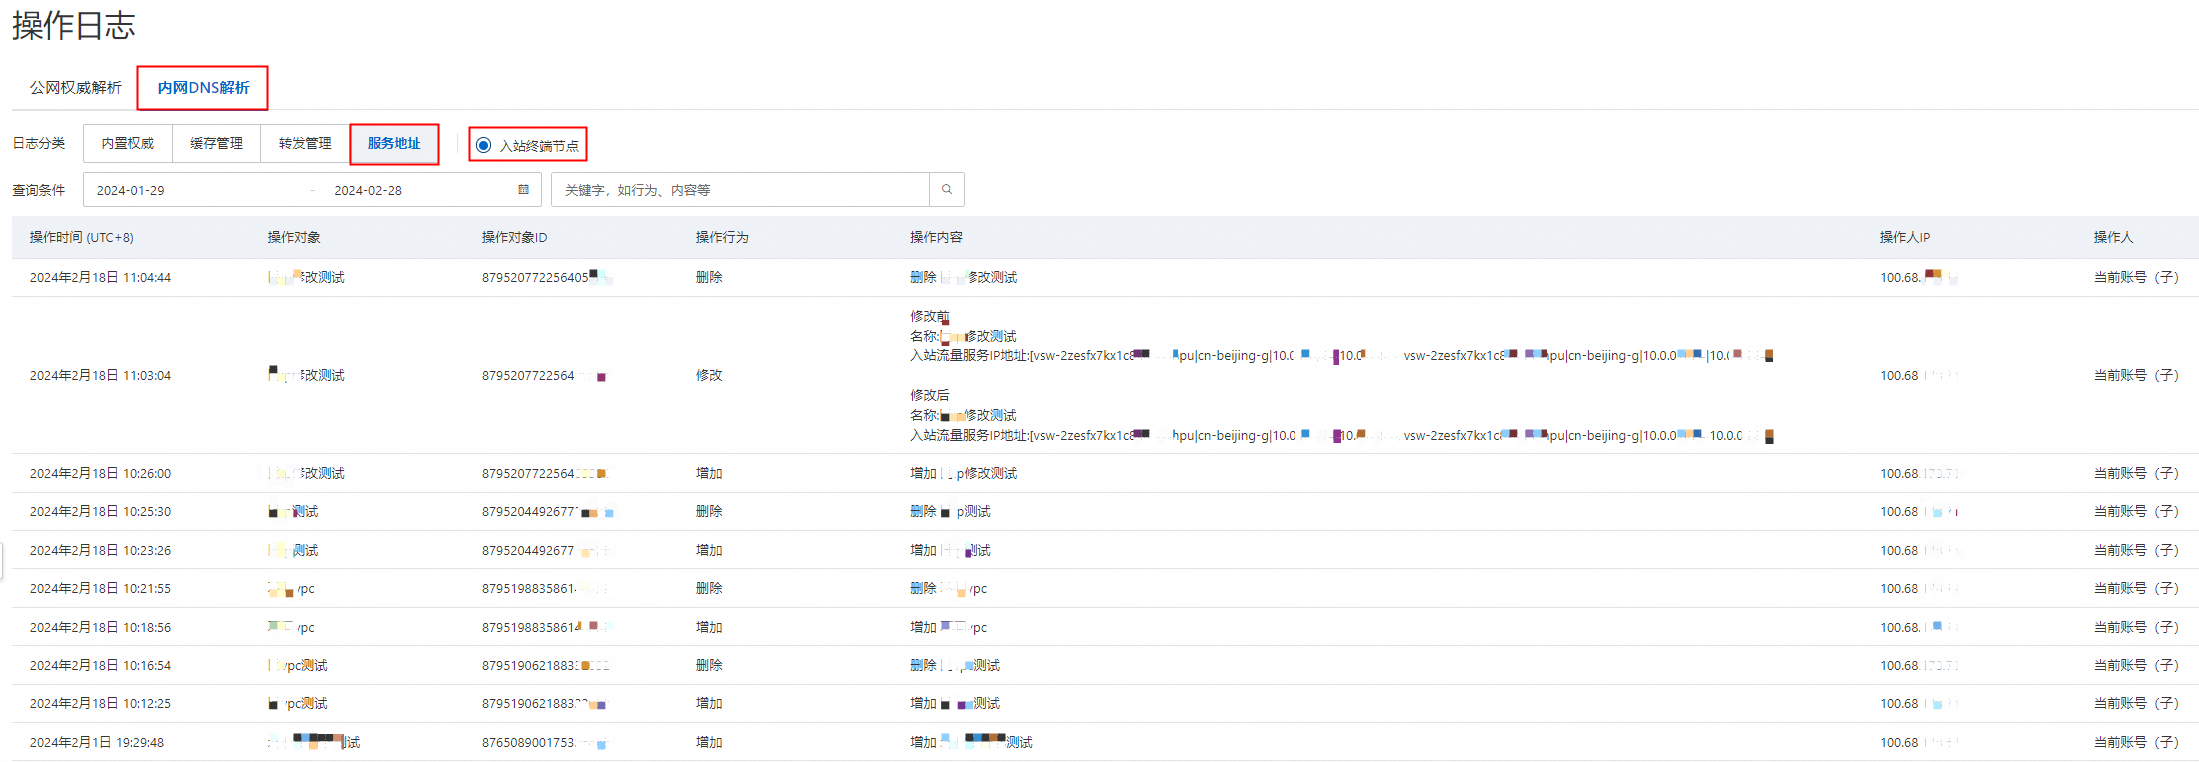Click 删除 action cell in 11:04:44 row

click(x=709, y=277)
